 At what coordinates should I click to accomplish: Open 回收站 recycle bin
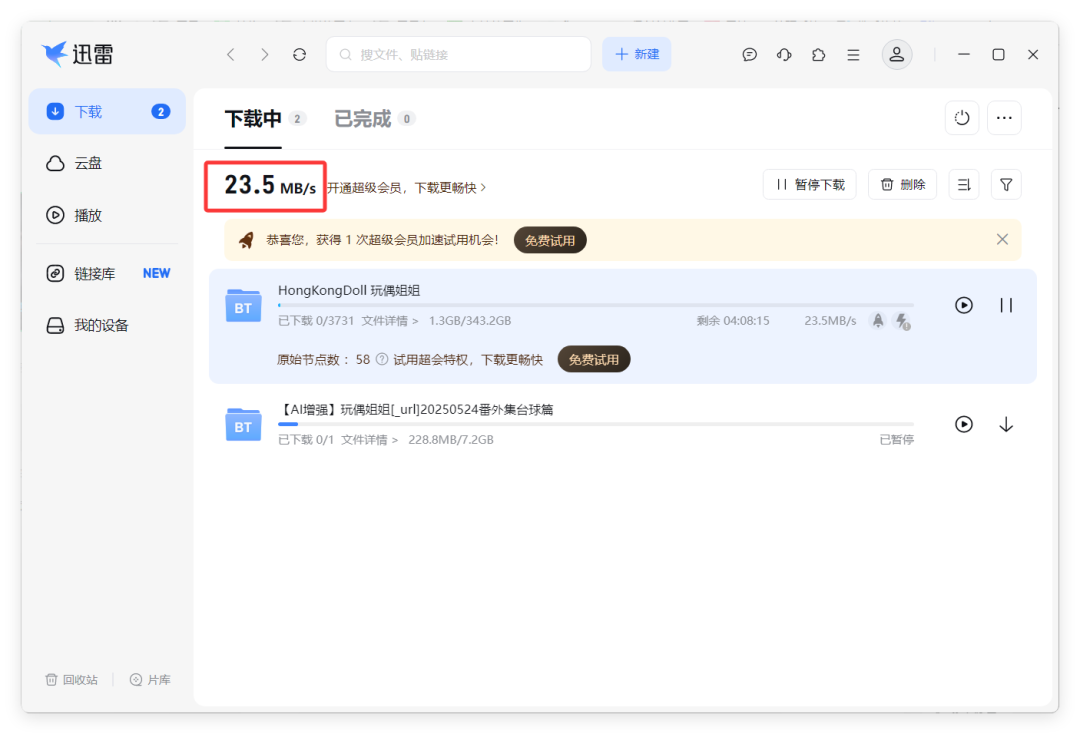pyautogui.click(x=72, y=680)
